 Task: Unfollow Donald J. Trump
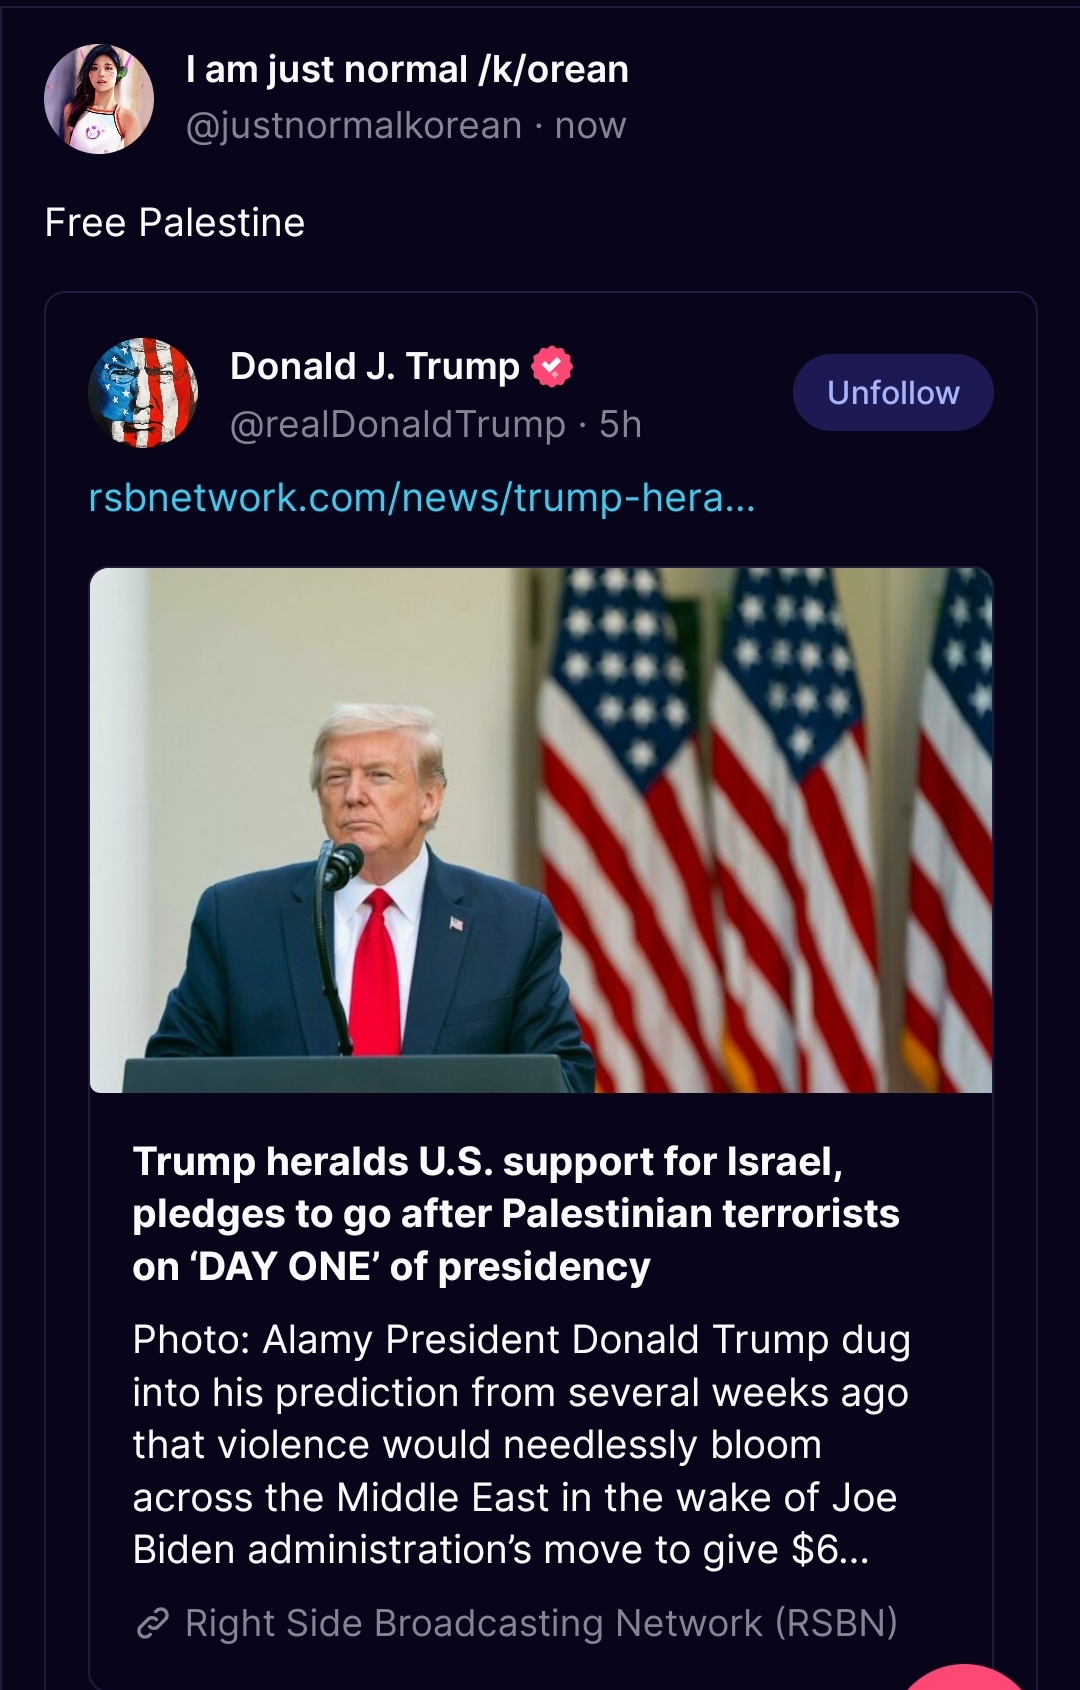(x=892, y=393)
